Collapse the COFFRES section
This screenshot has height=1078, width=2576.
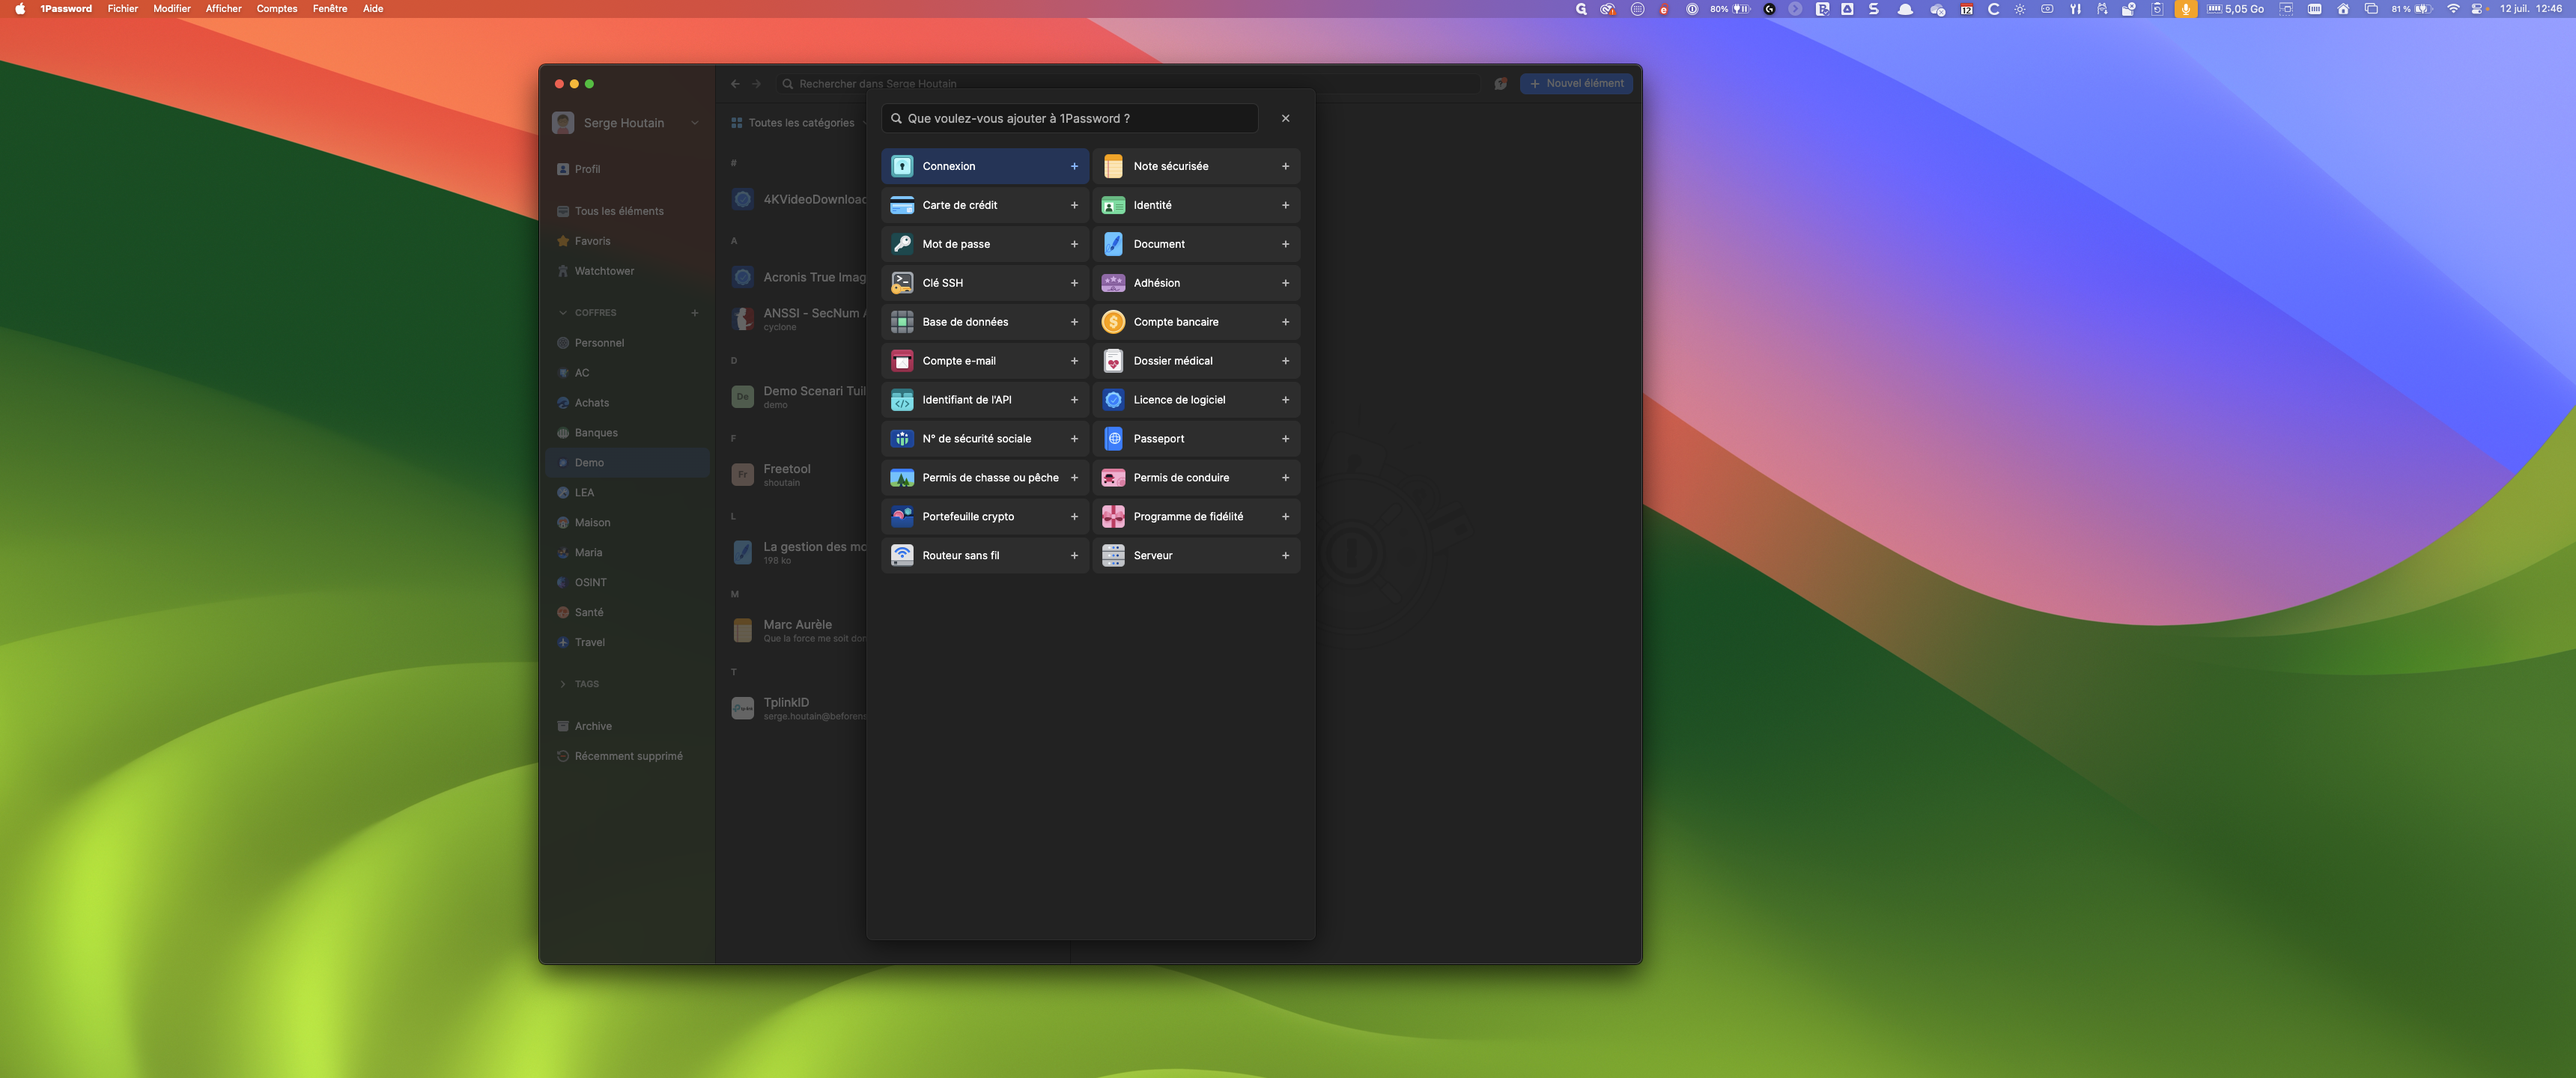pos(563,313)
